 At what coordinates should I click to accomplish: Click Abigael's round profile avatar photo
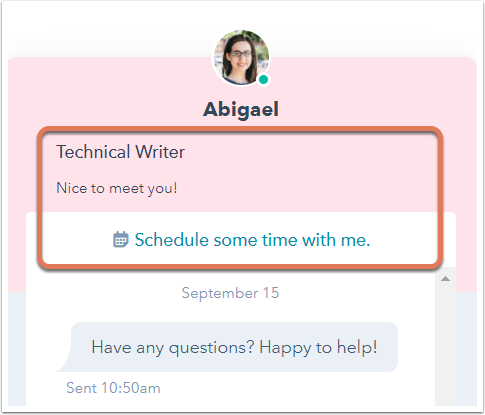[241, 58]
